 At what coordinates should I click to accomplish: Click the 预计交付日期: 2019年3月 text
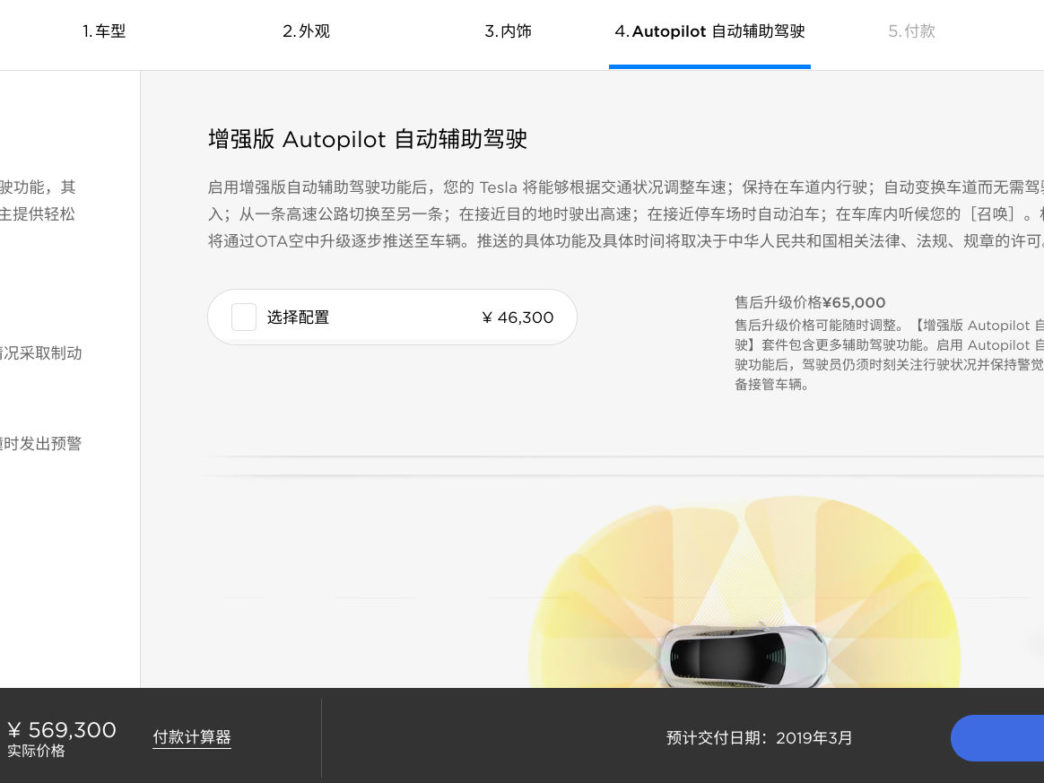759,738
